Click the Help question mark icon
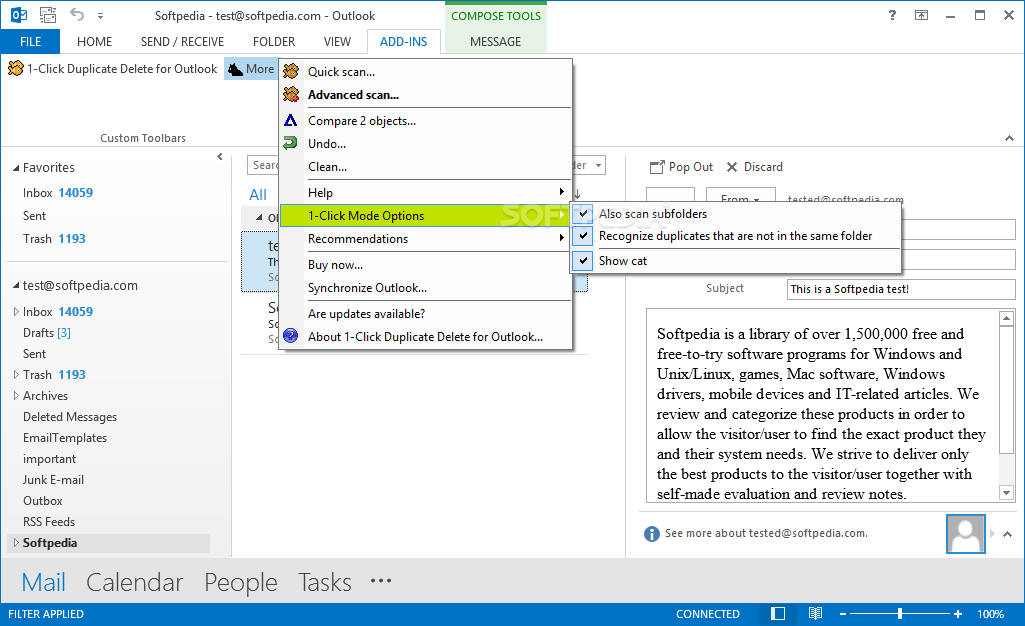The height and width of the screenshot is (626, 1025). pos(892,15)
